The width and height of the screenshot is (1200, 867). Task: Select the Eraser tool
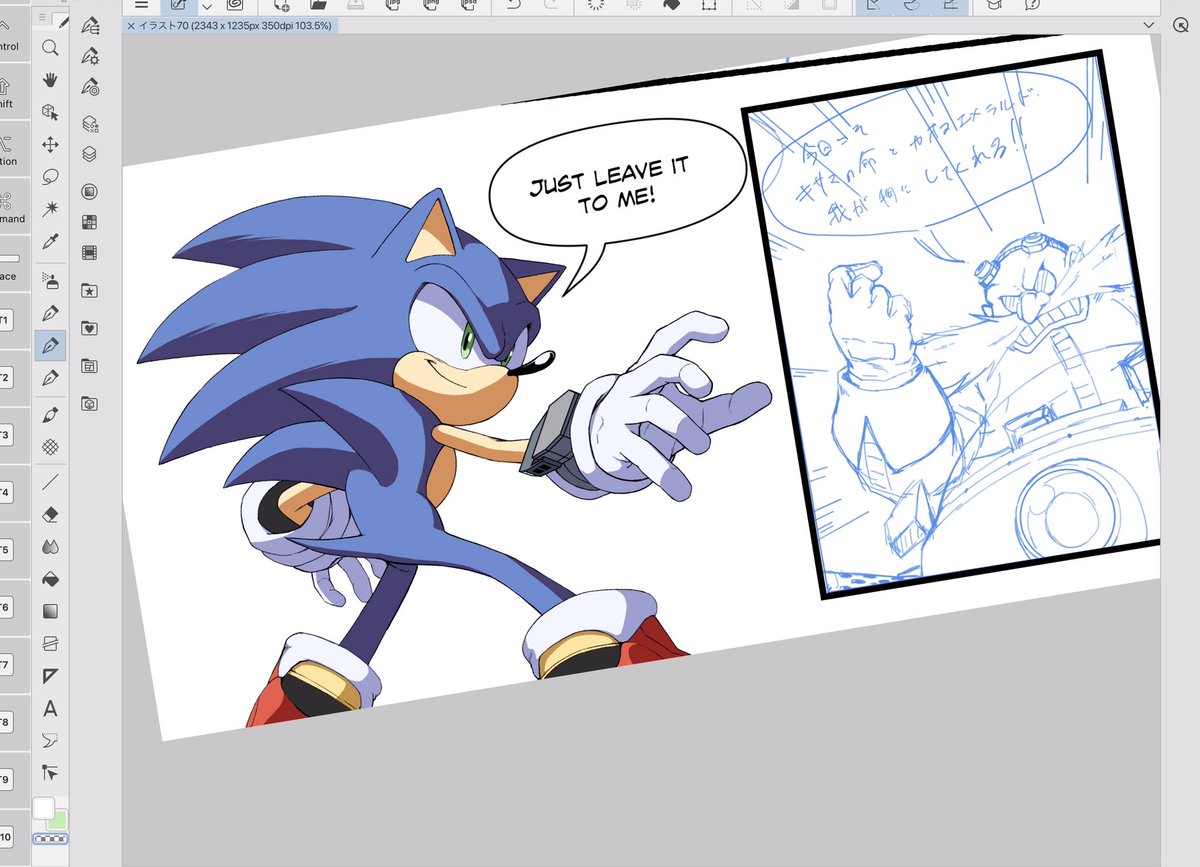[x=50, y=514]
